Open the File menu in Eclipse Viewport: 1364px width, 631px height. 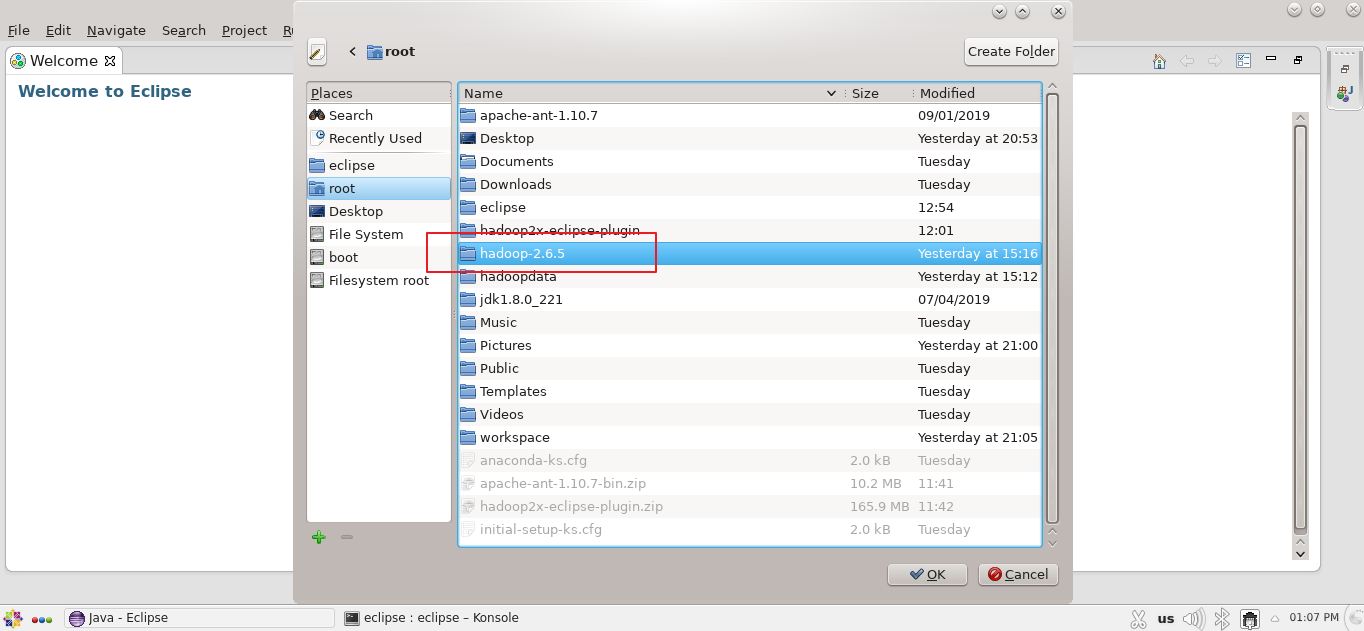tap(19, 30)
